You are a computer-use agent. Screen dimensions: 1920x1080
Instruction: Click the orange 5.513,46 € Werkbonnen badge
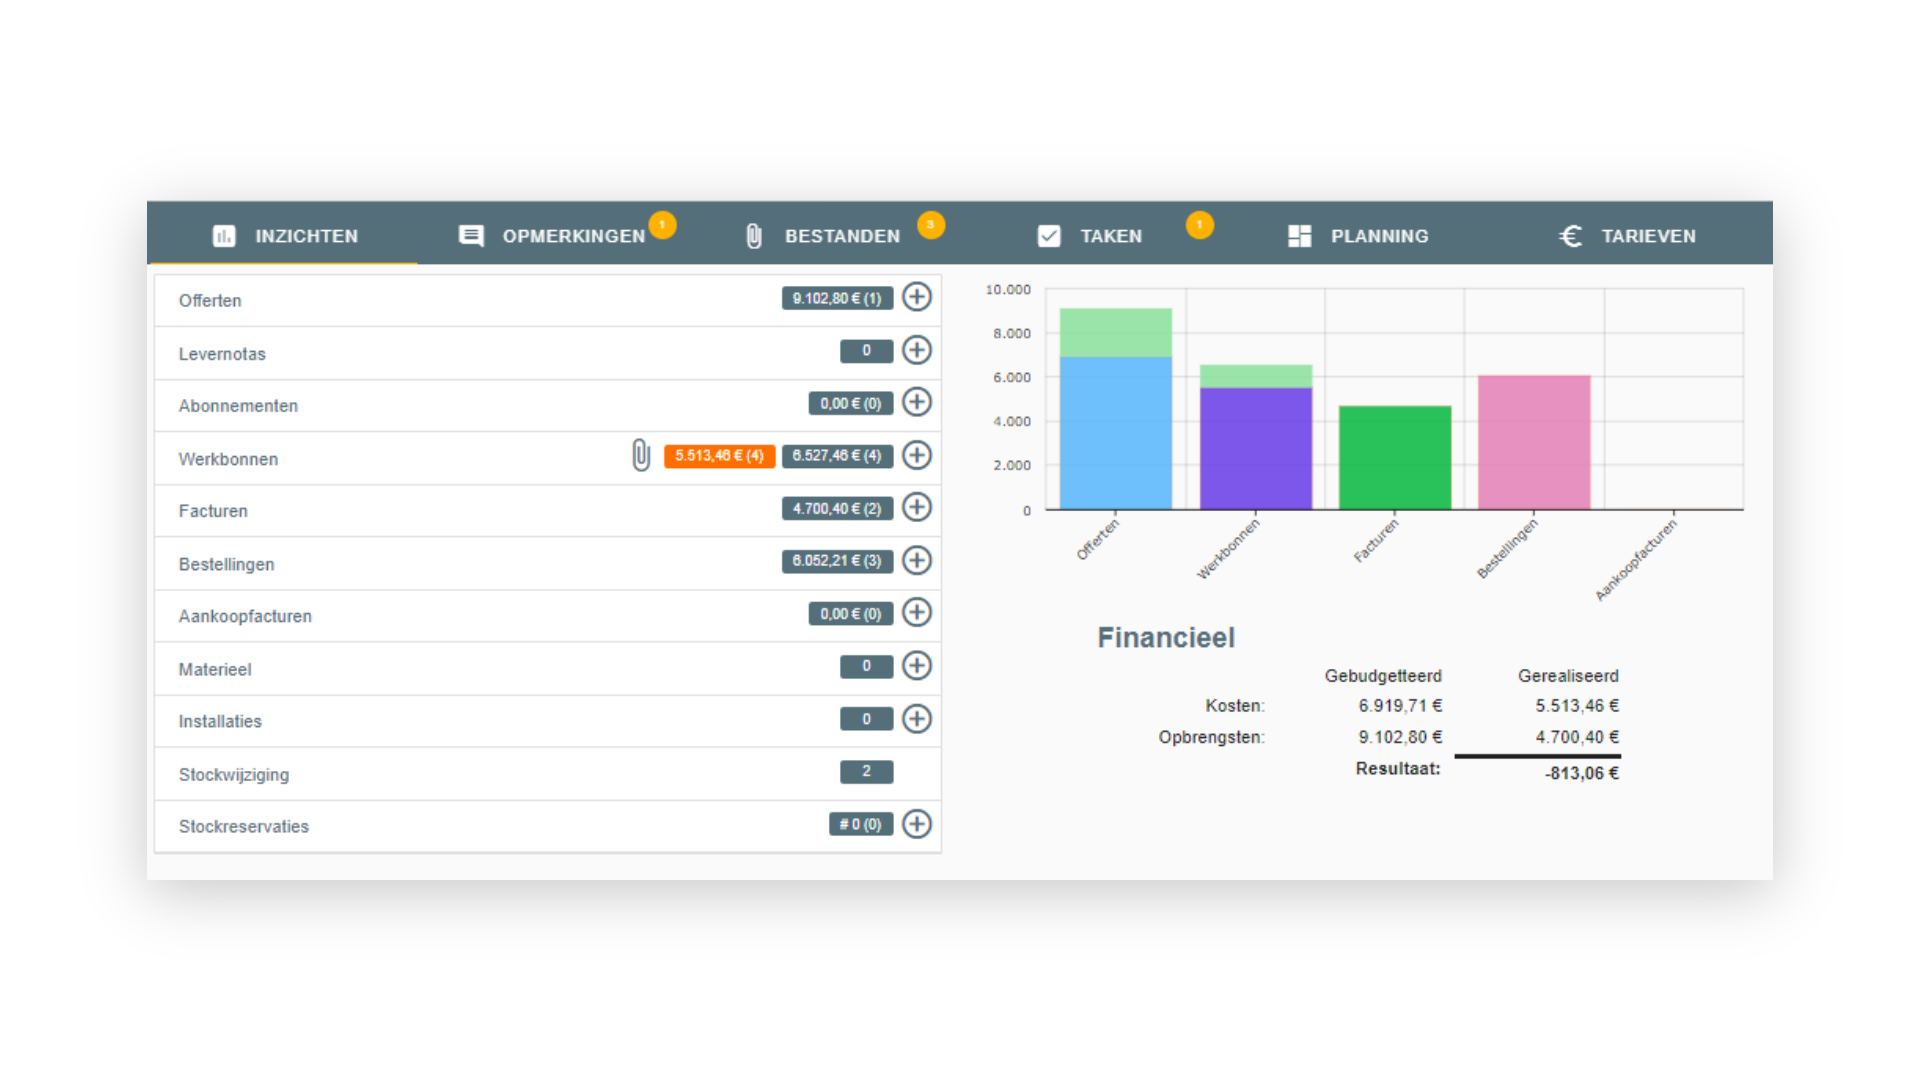pos(719,456)
